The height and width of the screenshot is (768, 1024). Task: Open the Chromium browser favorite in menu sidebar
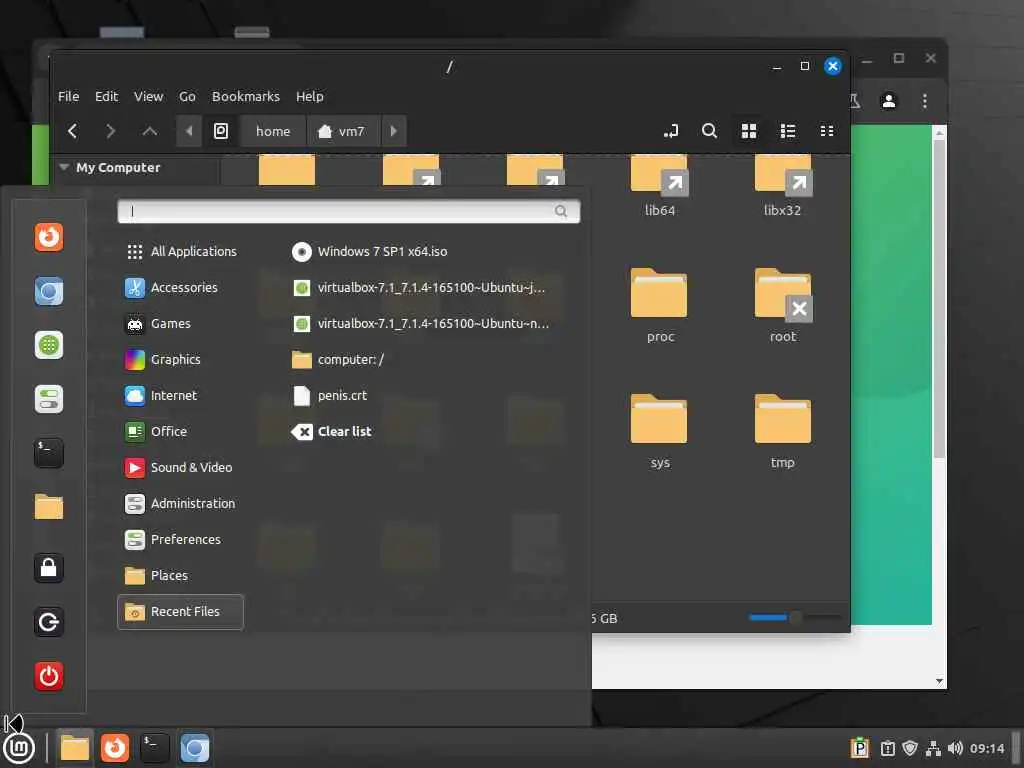pos(49,291)
